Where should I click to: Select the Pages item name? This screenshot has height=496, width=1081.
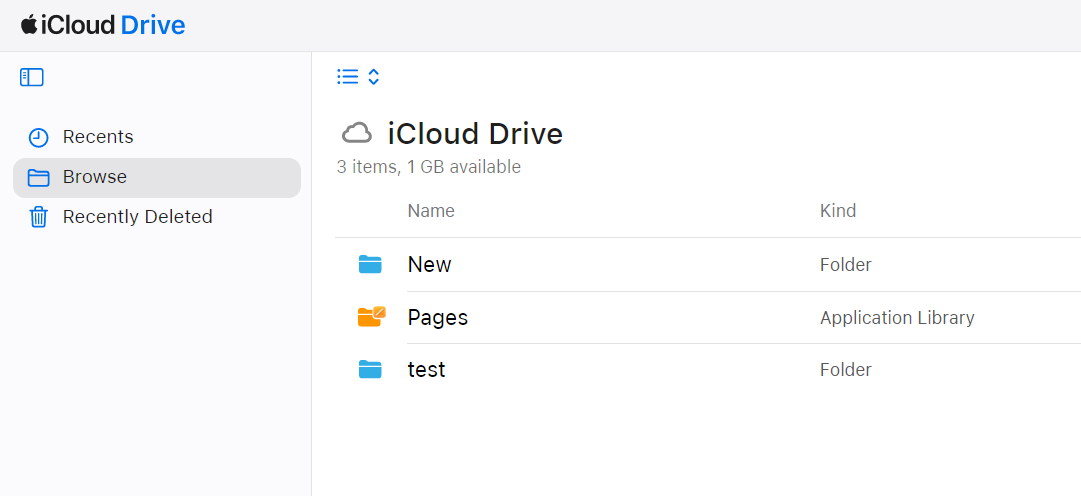[x=437, y=318]
